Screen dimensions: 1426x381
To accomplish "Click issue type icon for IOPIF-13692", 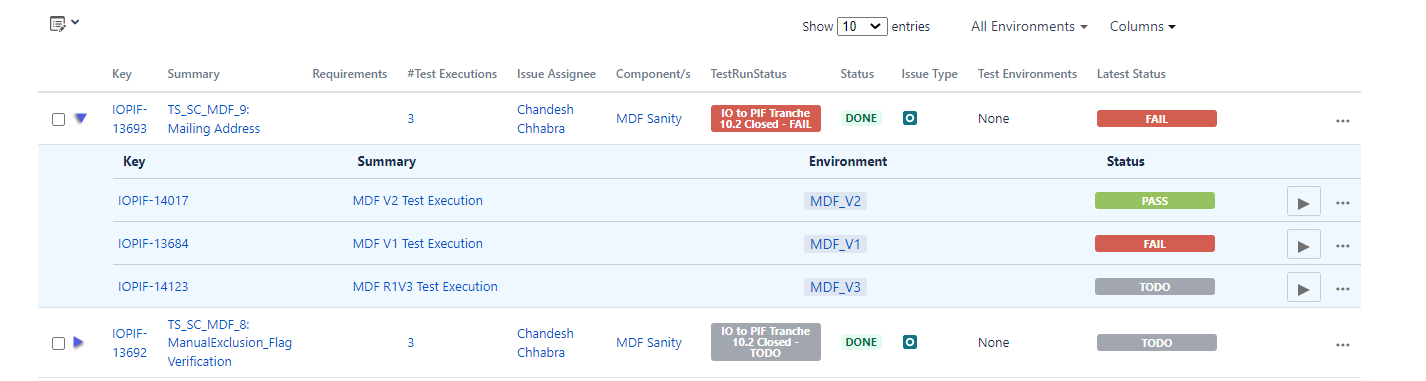I will (x=910, y=342).
